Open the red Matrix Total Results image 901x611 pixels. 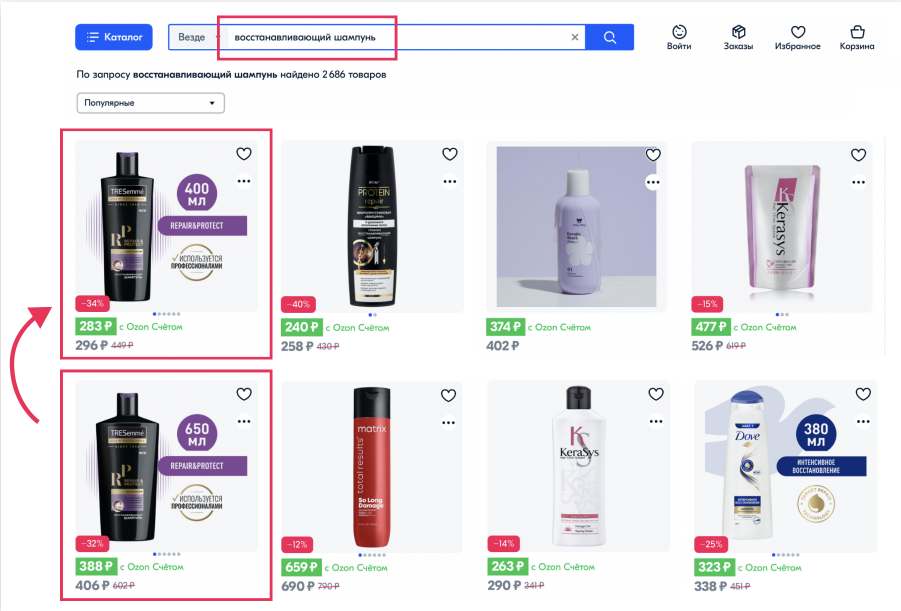(372, 467)
